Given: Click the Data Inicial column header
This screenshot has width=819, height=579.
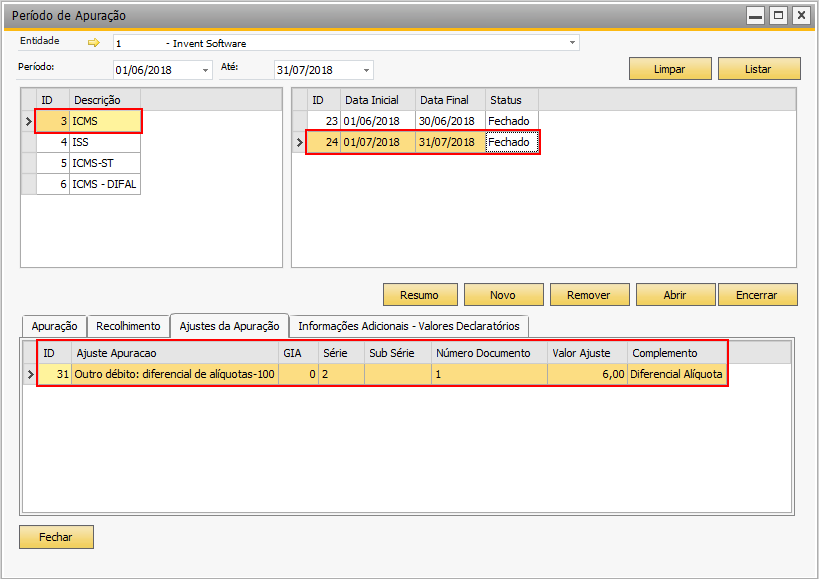Looking at the screenshot, I should tap(378, 100).
